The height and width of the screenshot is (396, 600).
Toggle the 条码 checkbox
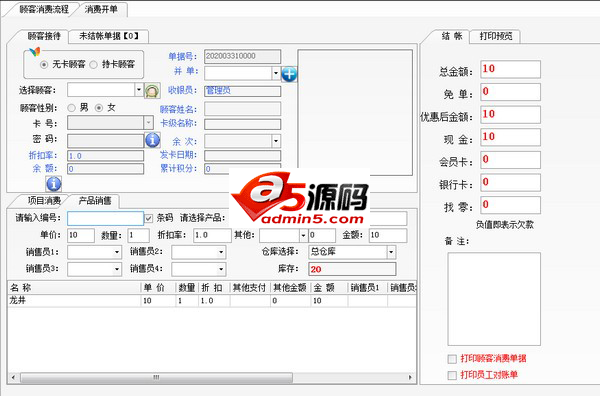[x=148, y=218]
